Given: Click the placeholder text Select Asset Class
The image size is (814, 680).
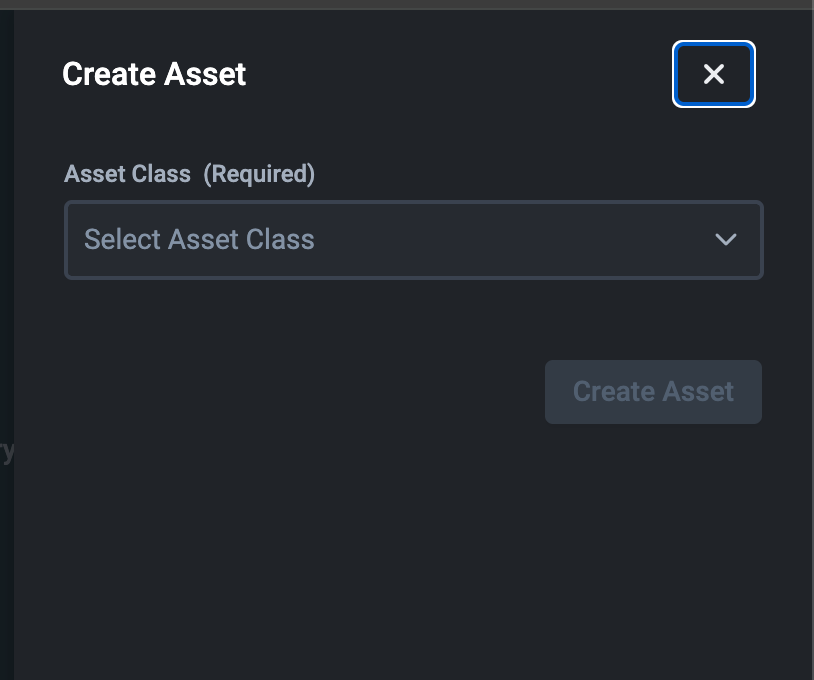Looking at the screenshot, I should [x=199, y=239].
